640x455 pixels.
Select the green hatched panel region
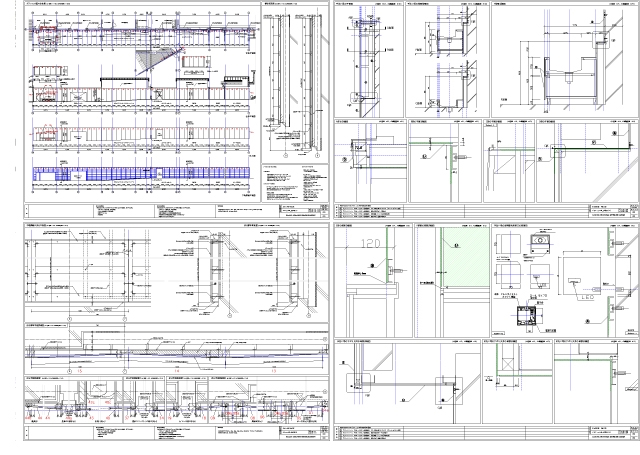tap(466, 257)
